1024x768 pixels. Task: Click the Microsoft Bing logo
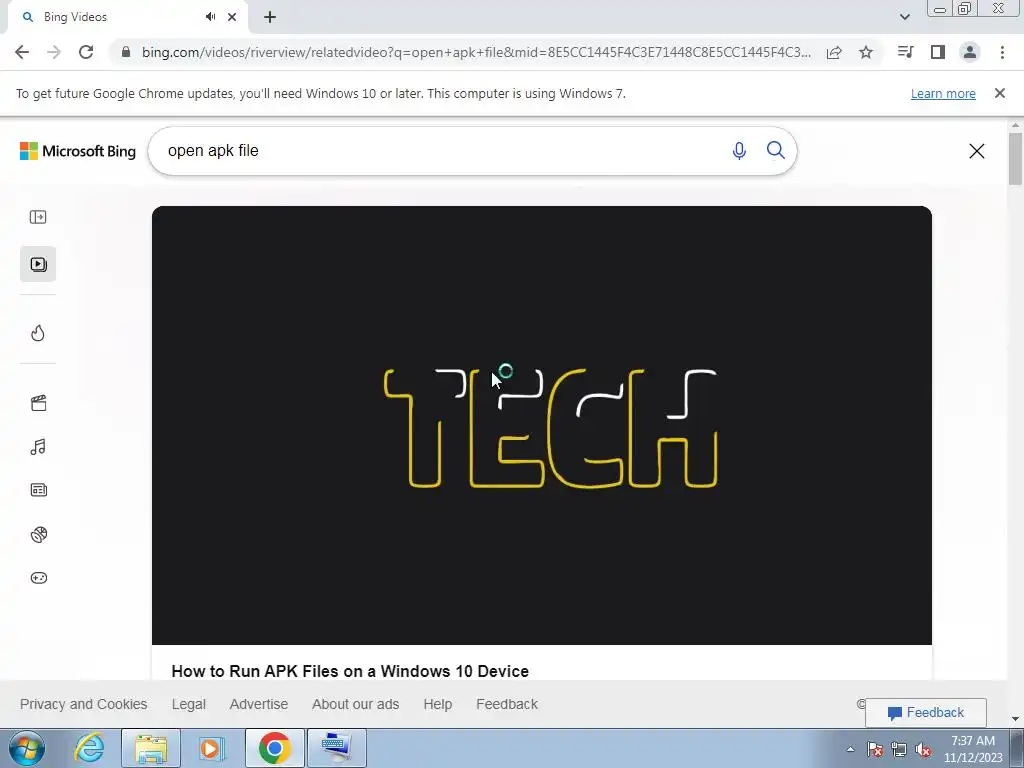pos(78,151)
